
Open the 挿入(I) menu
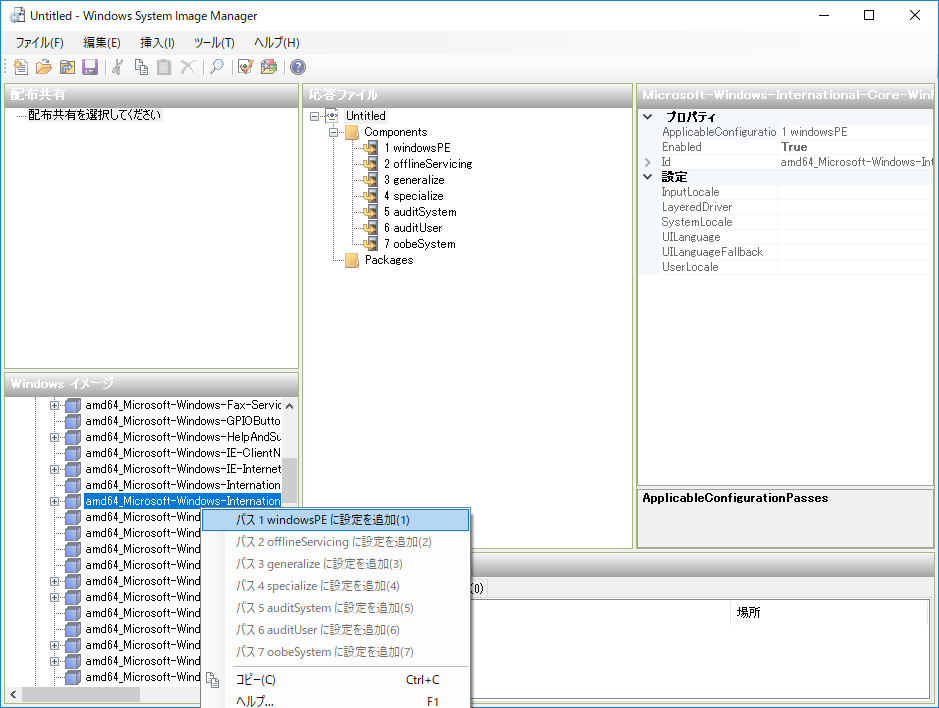[157, 43]
